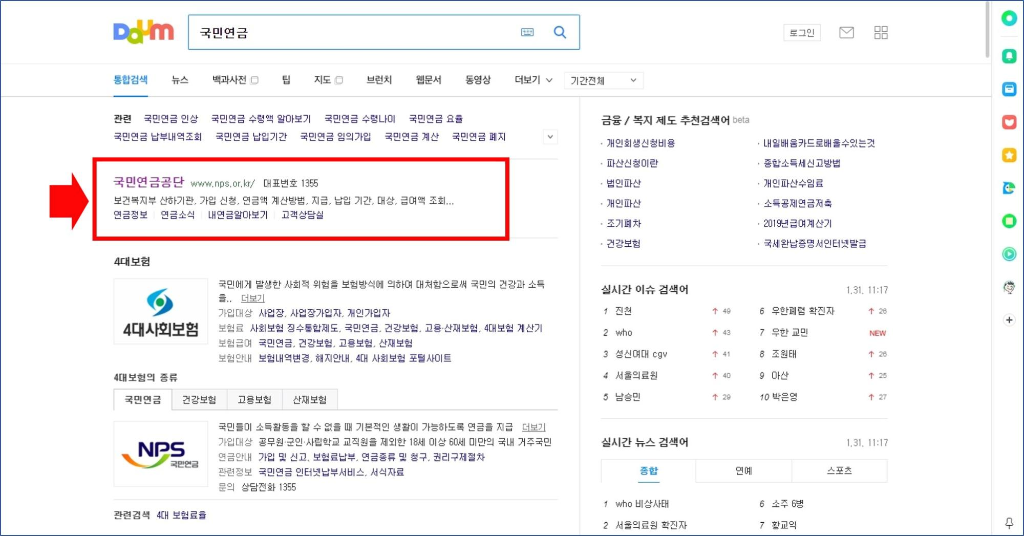Open the 동영상 tab
The height and width of the screenshot is (536, 1024).
tap(478, 80)
